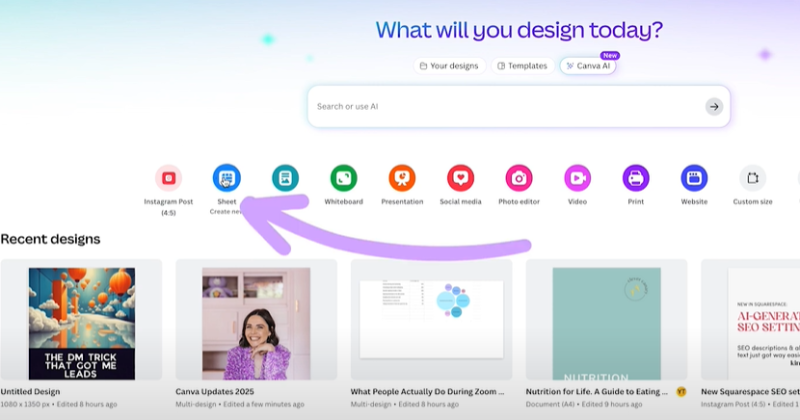800x420 pixels.
Task: Select the teal Docs icon beside Sheet
Action: click(x=285, y=178)
